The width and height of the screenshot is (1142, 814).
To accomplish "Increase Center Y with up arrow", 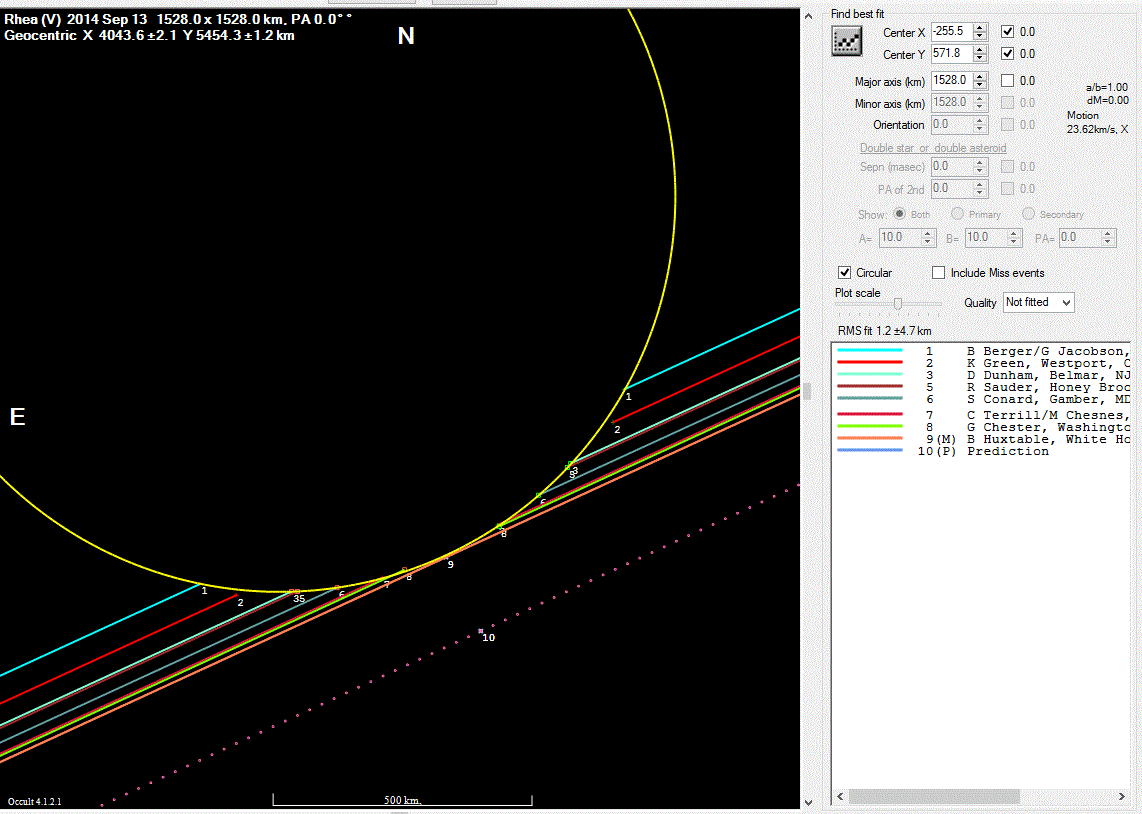I will tap(980, 50).
